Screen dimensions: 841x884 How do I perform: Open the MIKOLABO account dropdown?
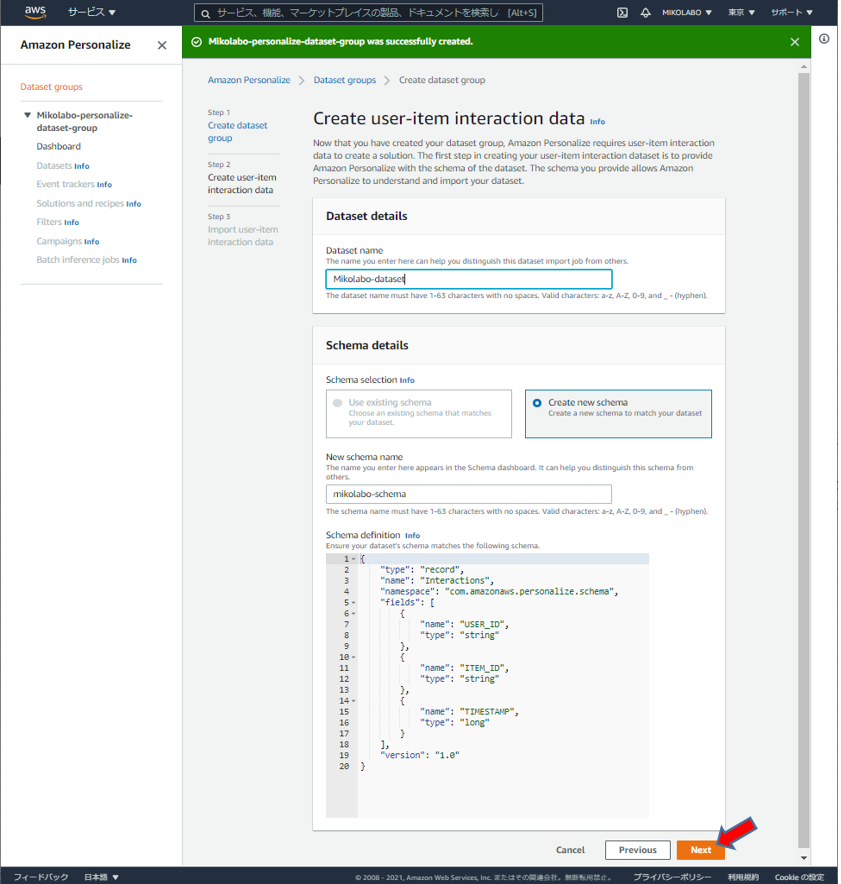pos(689,12)
